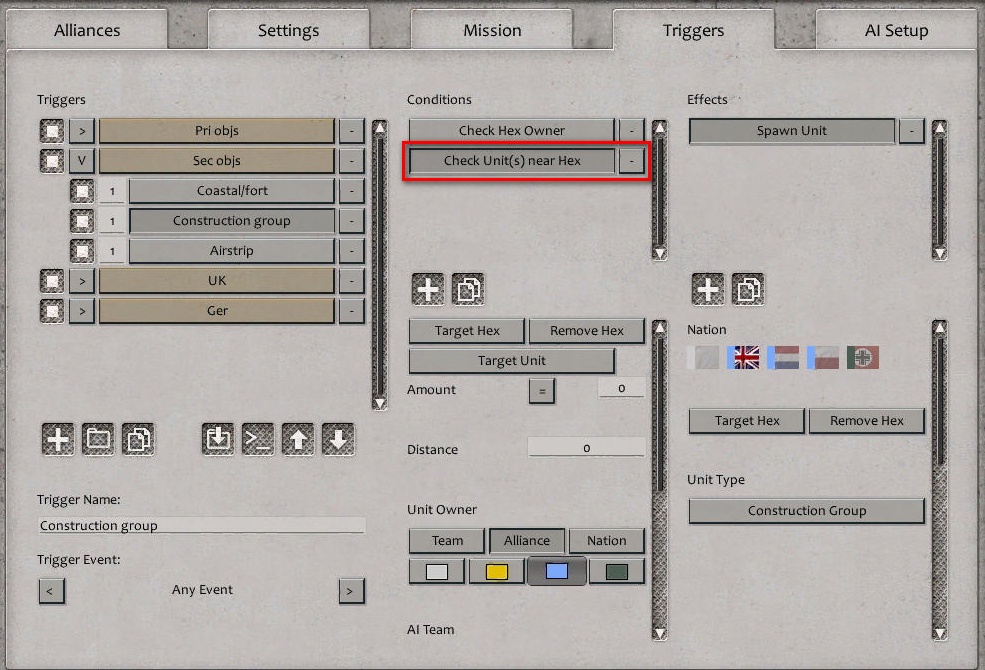
Task: Select the UK flag under Nation
Action: pos(744,357)
